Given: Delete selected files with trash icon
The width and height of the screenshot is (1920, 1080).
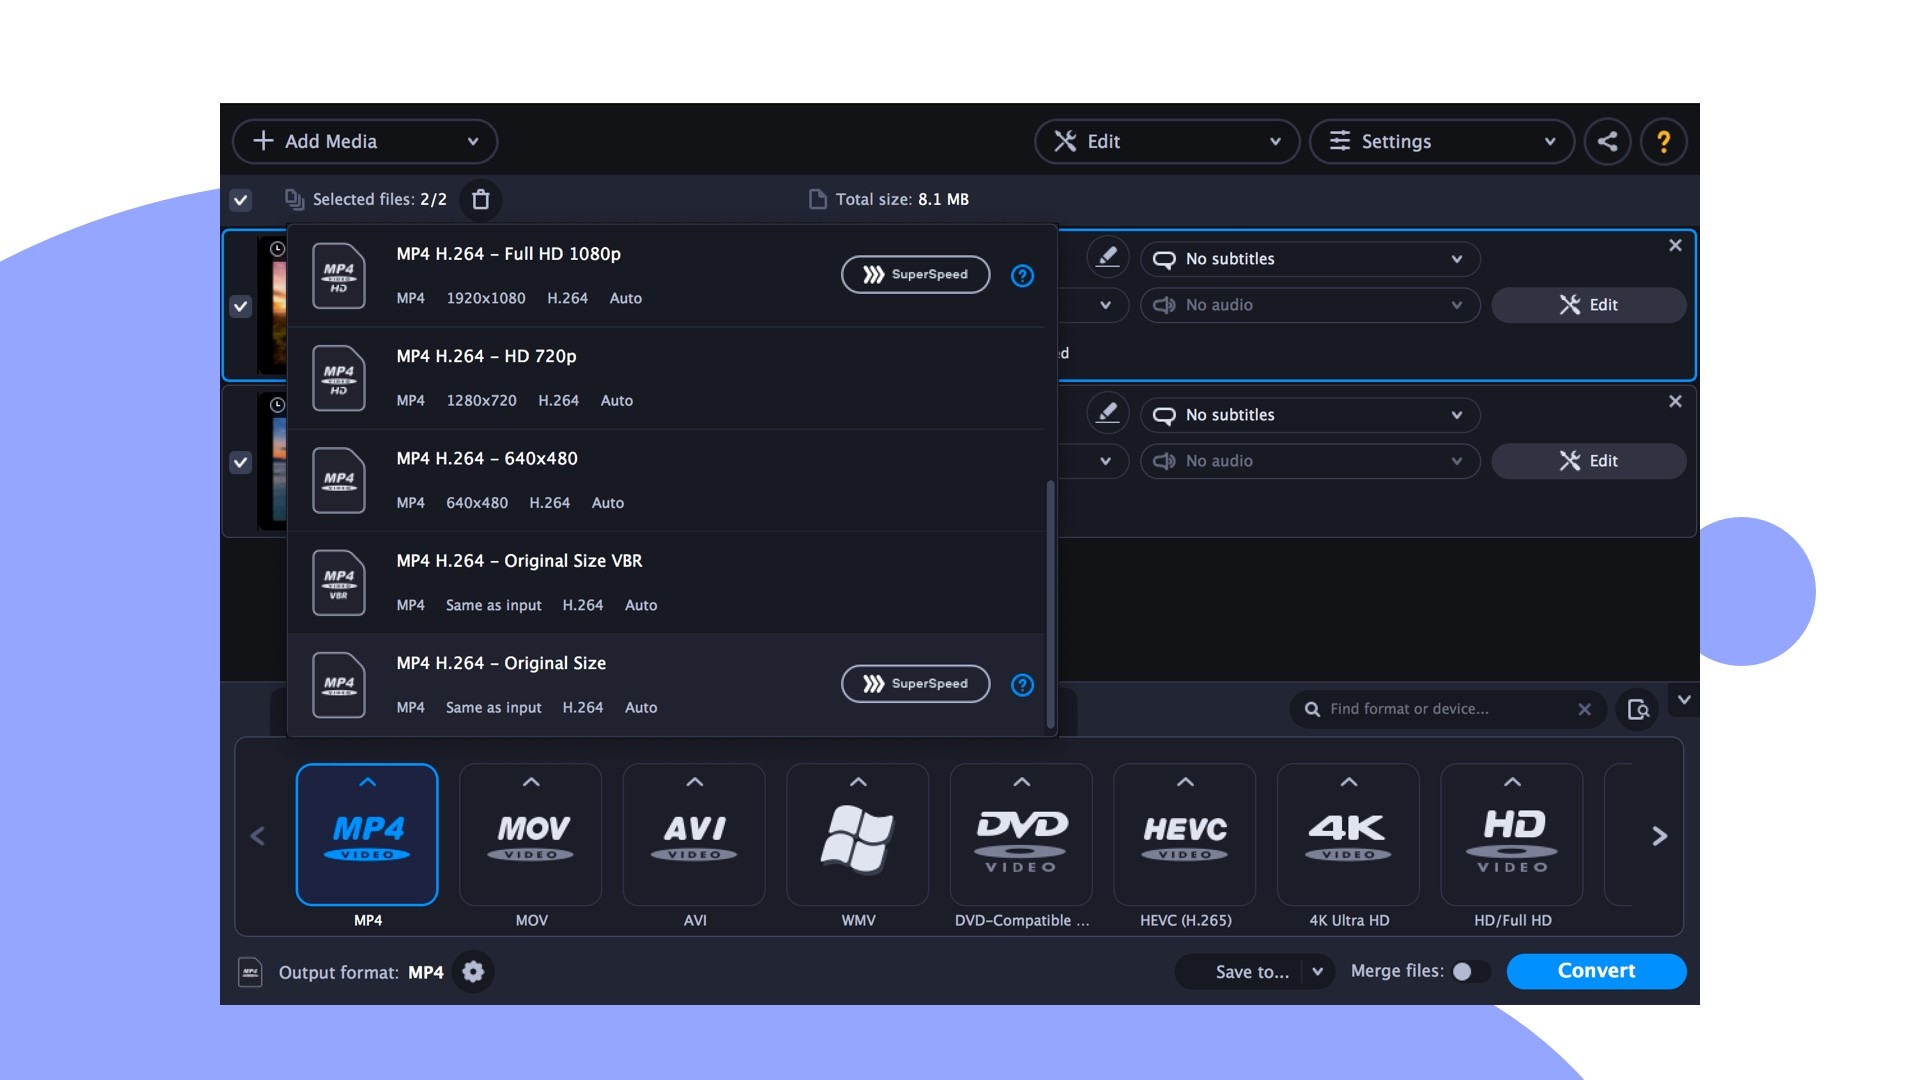Looking at the screenshot, I should 481,199.
